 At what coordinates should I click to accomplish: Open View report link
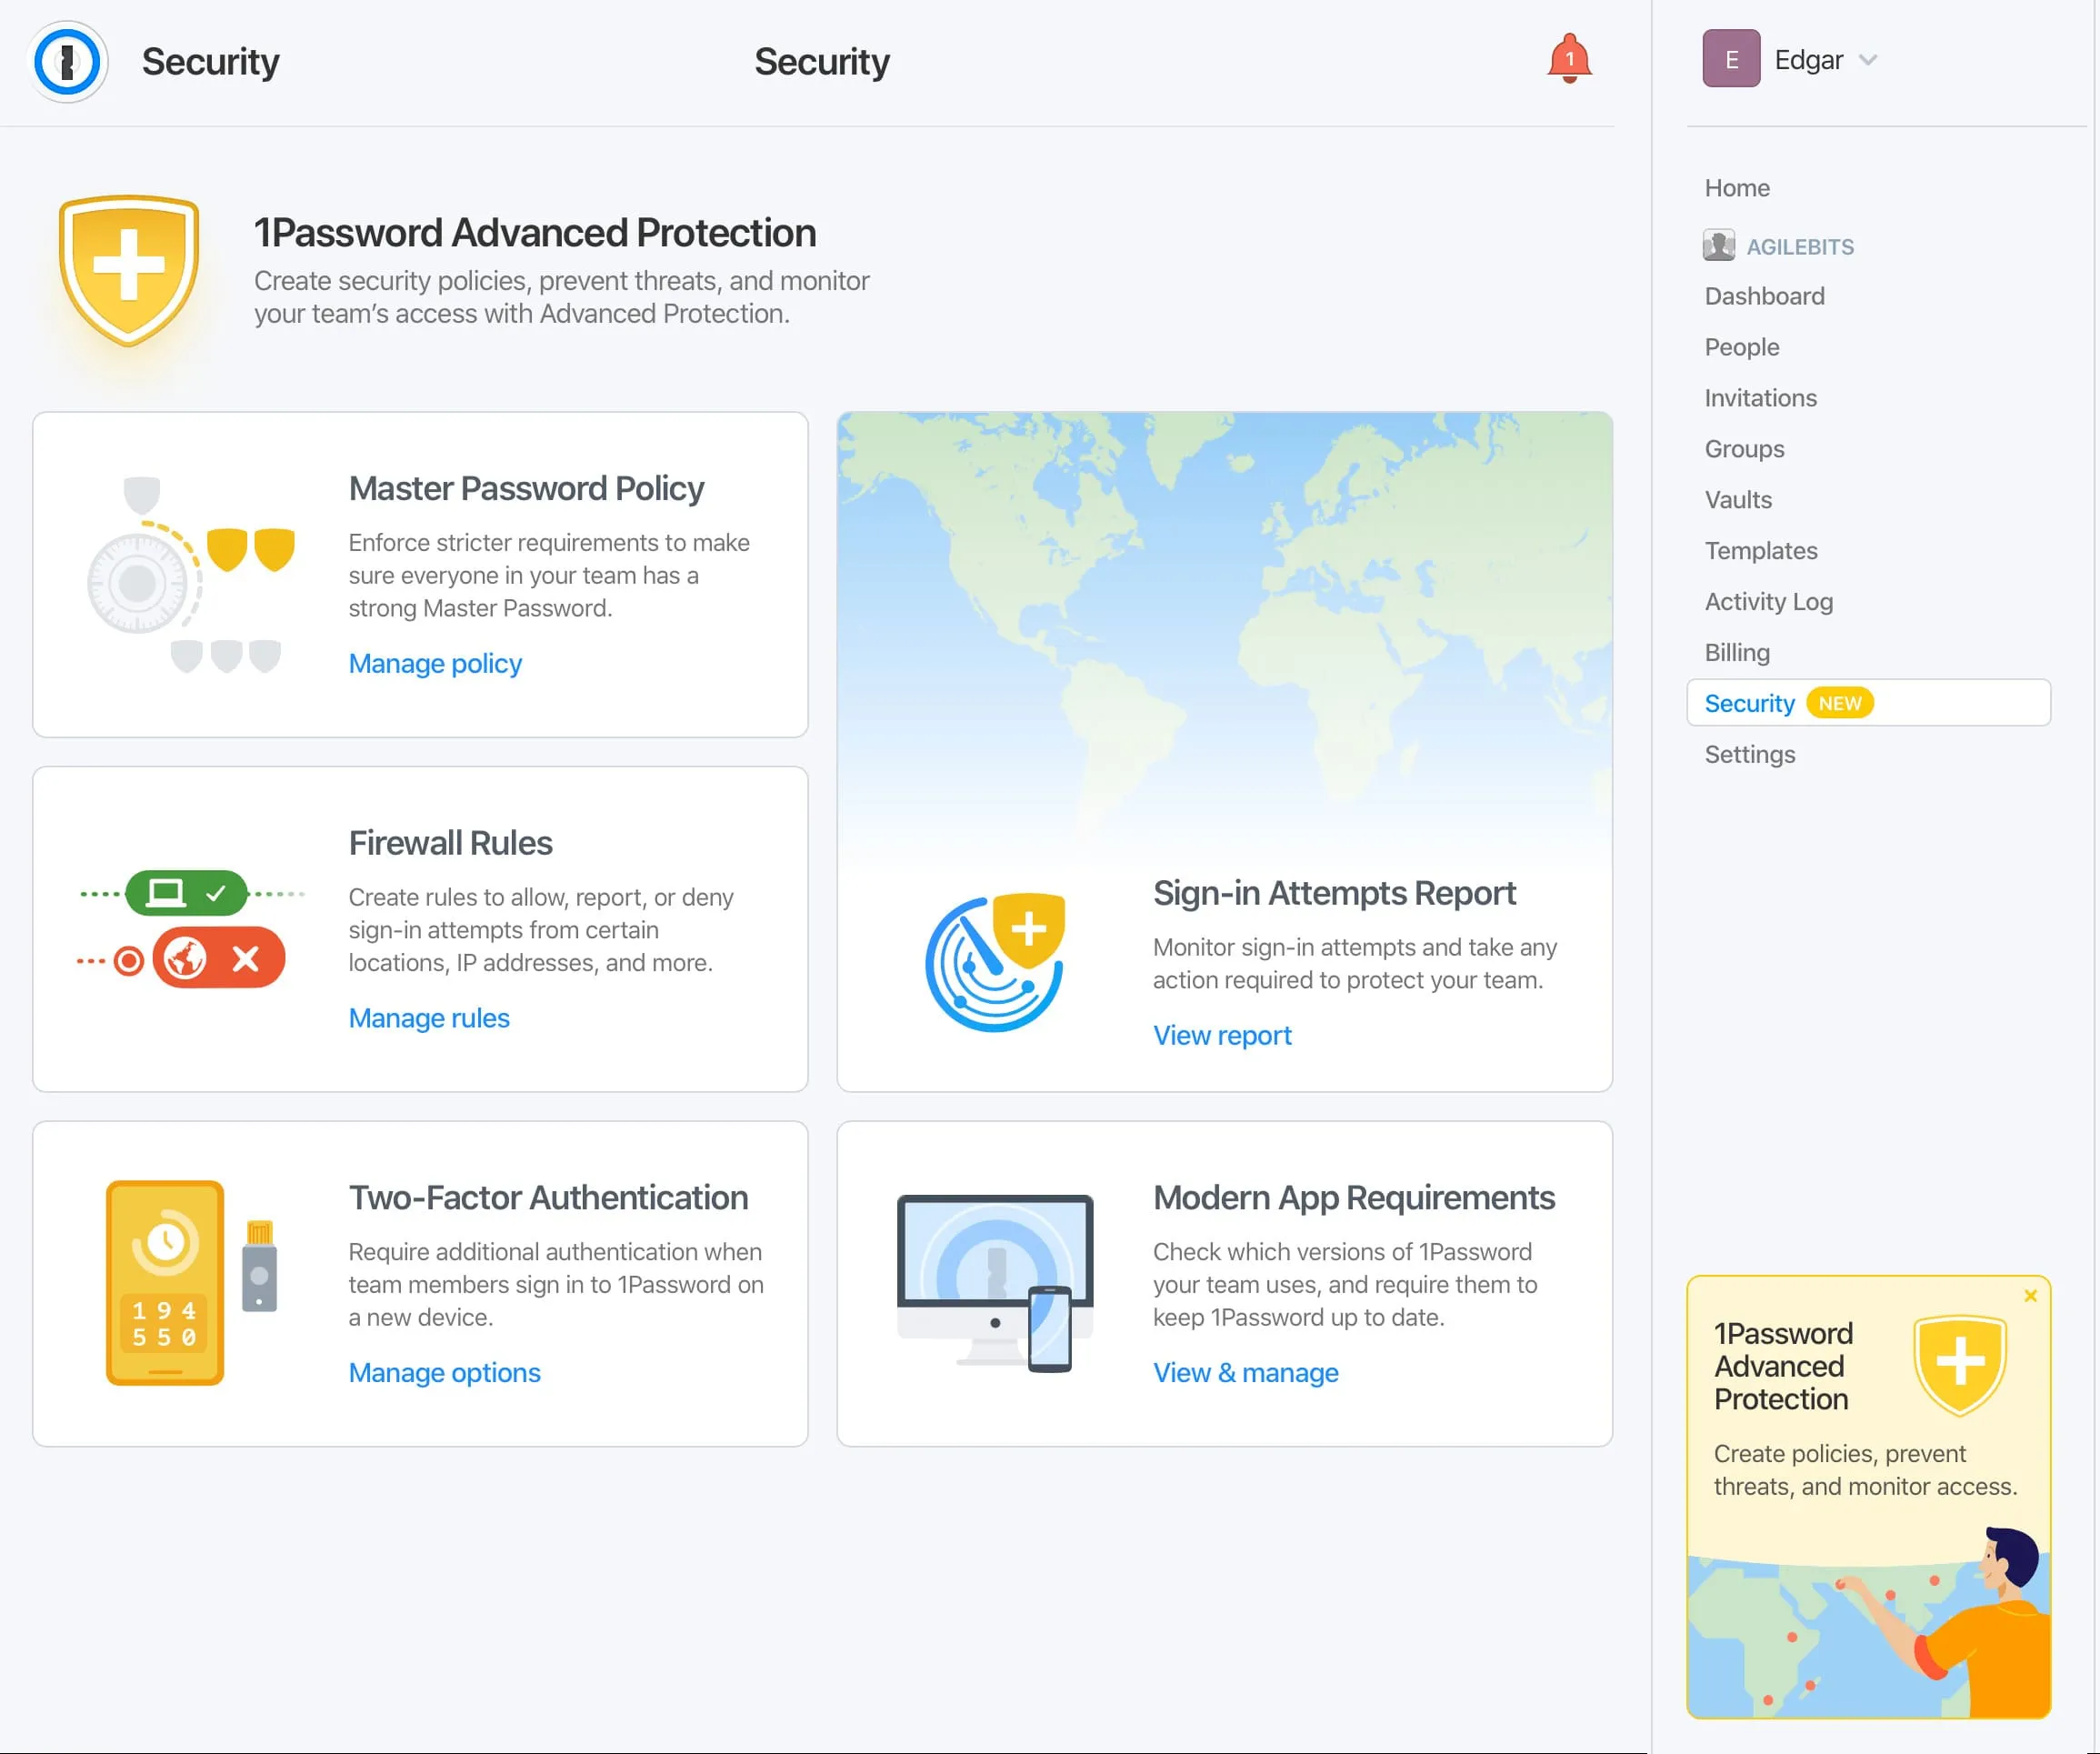tap(1222, 1035)
